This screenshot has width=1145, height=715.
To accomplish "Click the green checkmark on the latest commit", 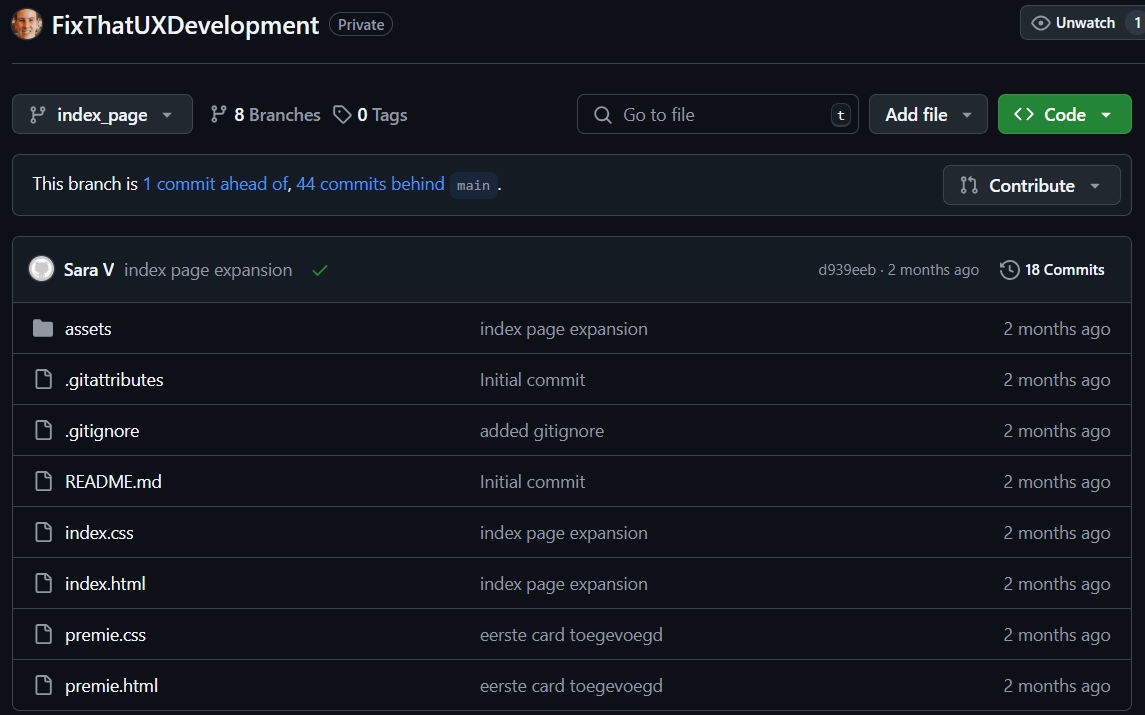I will tap(319, 269).
